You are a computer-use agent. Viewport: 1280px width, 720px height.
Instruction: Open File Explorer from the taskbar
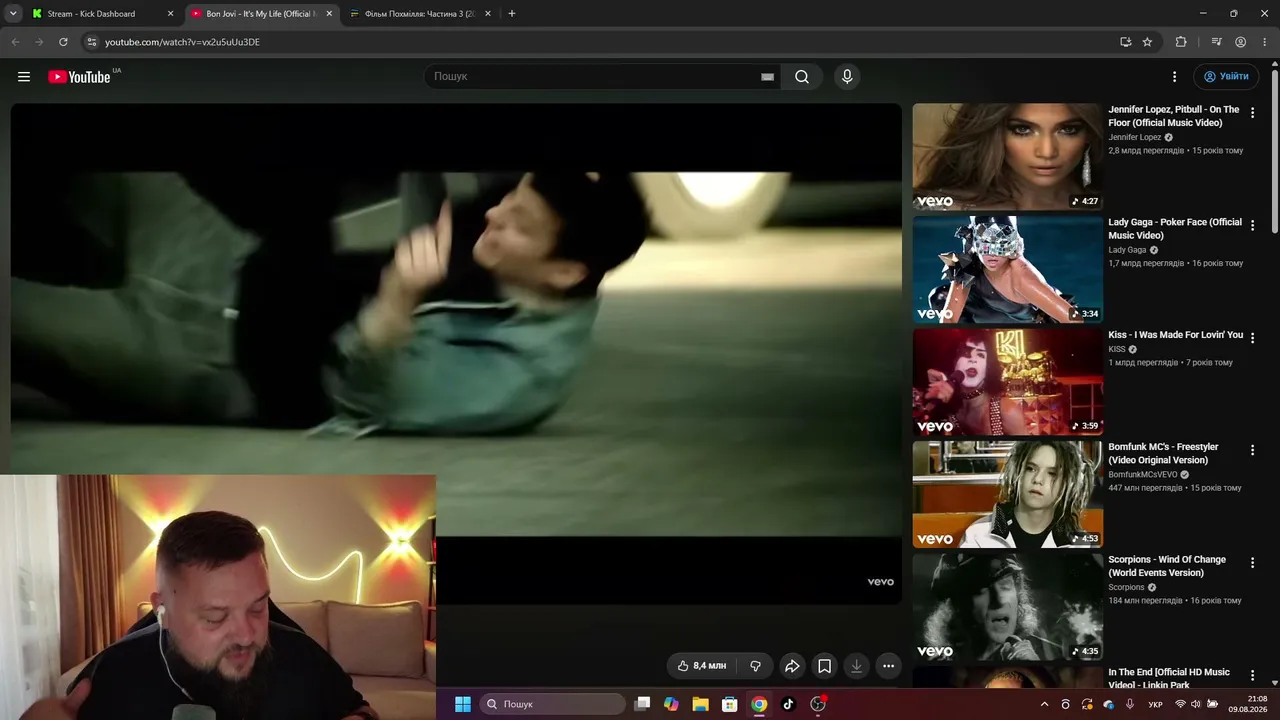(x=700, y=704)
